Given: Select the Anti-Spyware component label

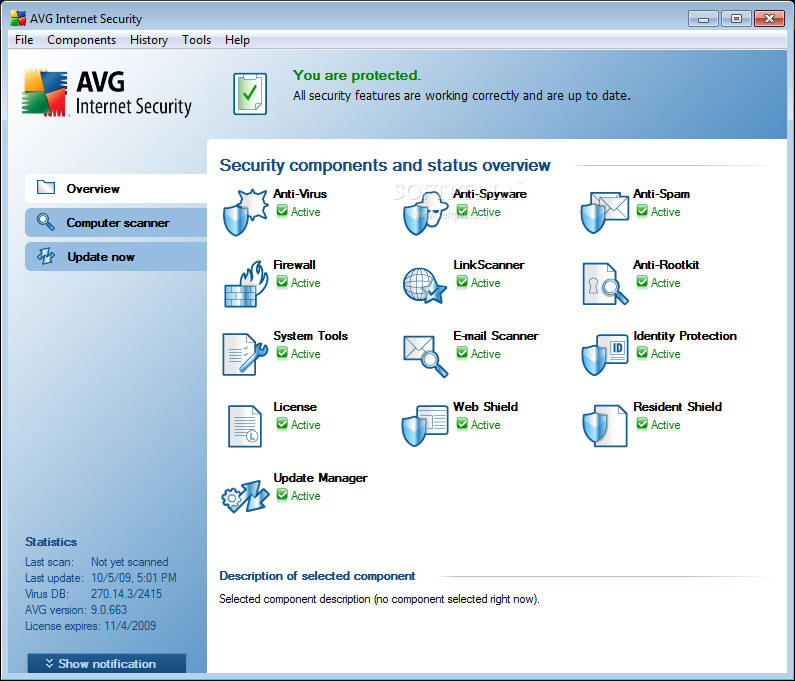Looking at the screenshot, I should 489,194.
